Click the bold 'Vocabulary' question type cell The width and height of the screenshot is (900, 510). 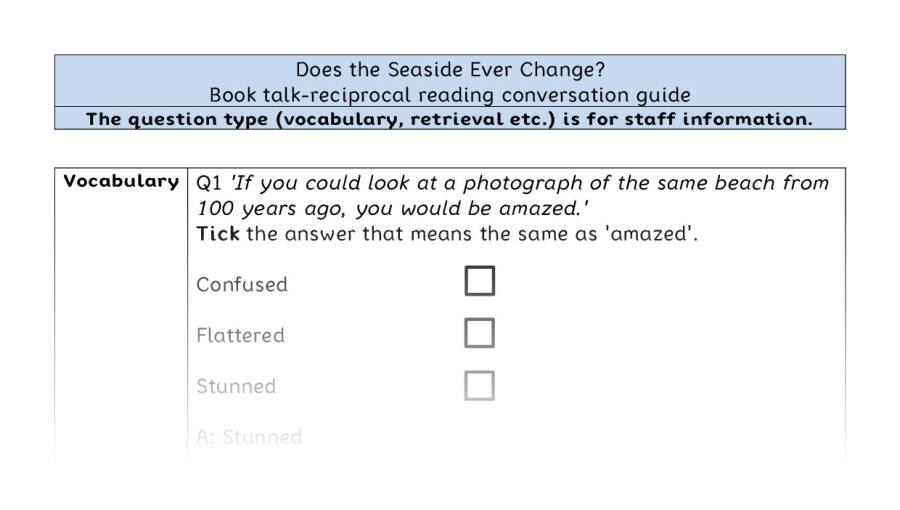(x=121, y=181)
